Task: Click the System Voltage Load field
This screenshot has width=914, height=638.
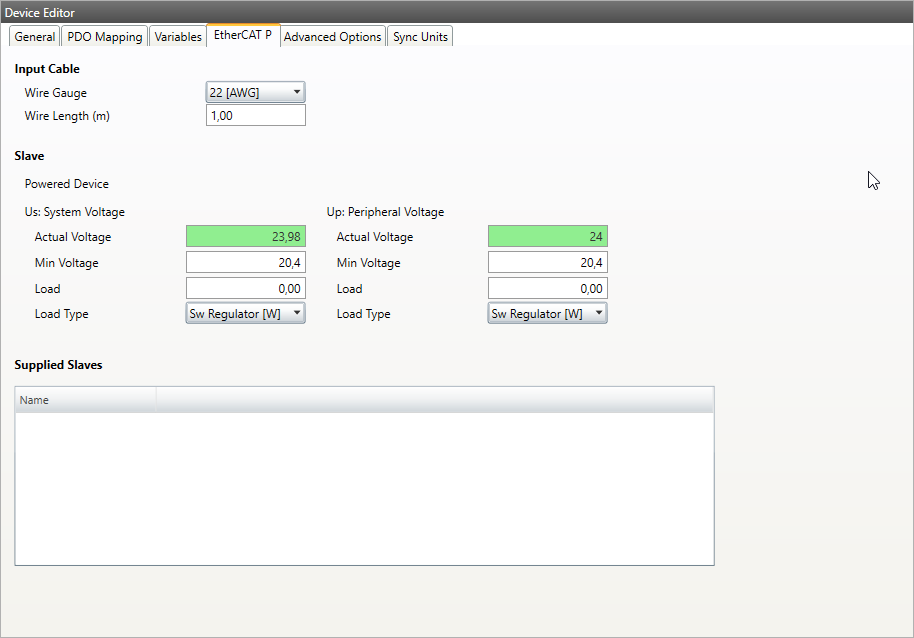Action: pos(245,288)
